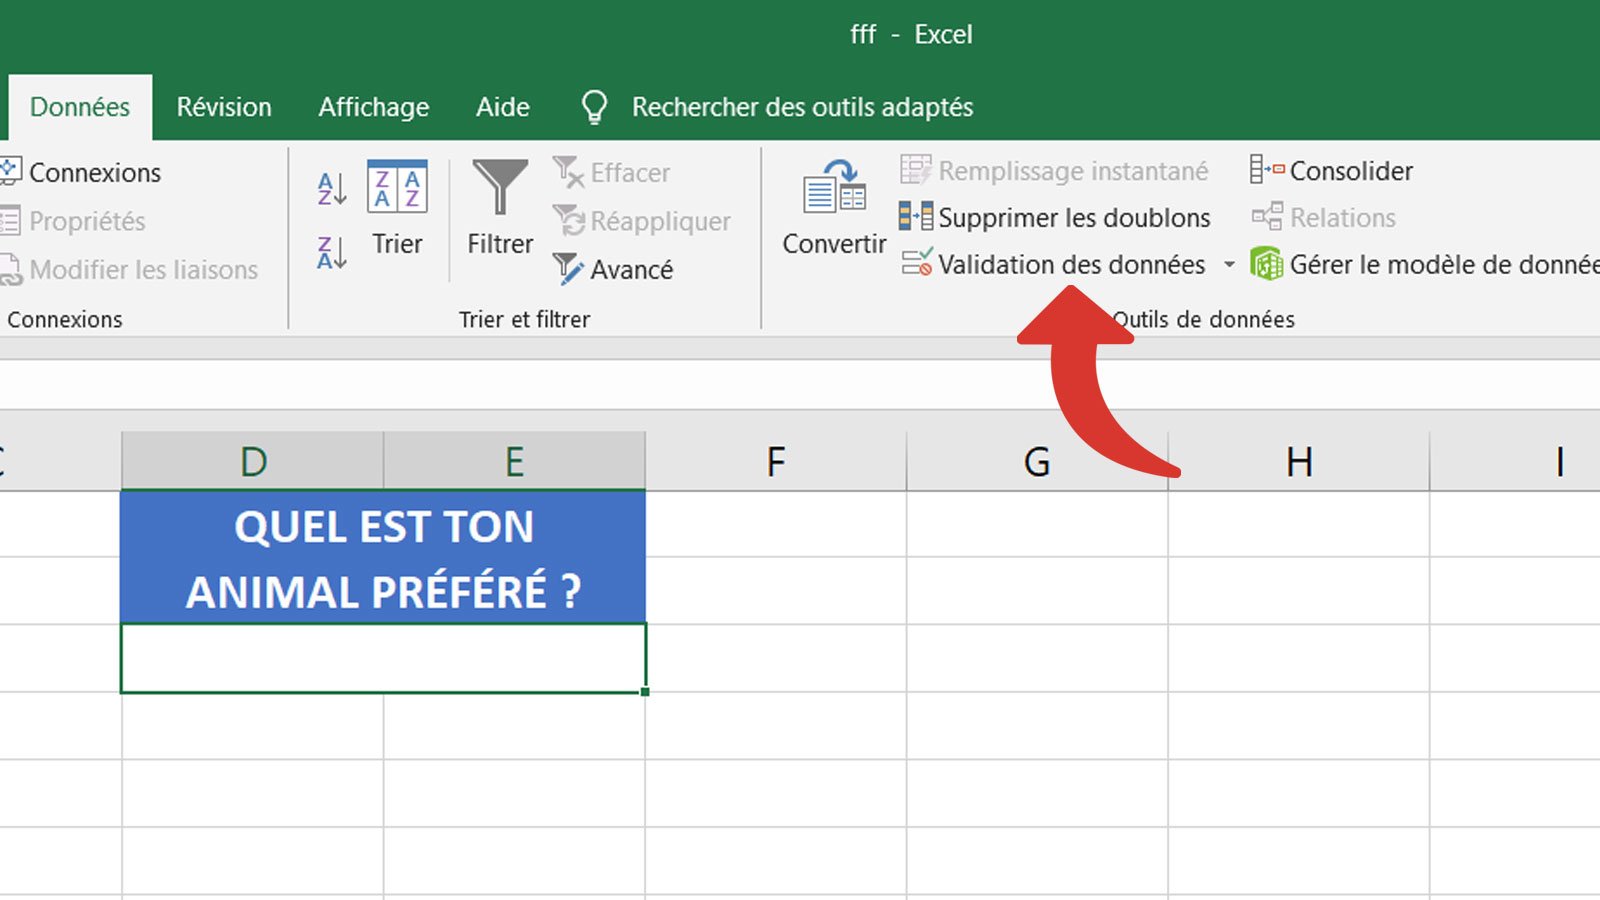Switch to the Révision tab
Screen dimensions: 1600x900
tap(224, 107)
